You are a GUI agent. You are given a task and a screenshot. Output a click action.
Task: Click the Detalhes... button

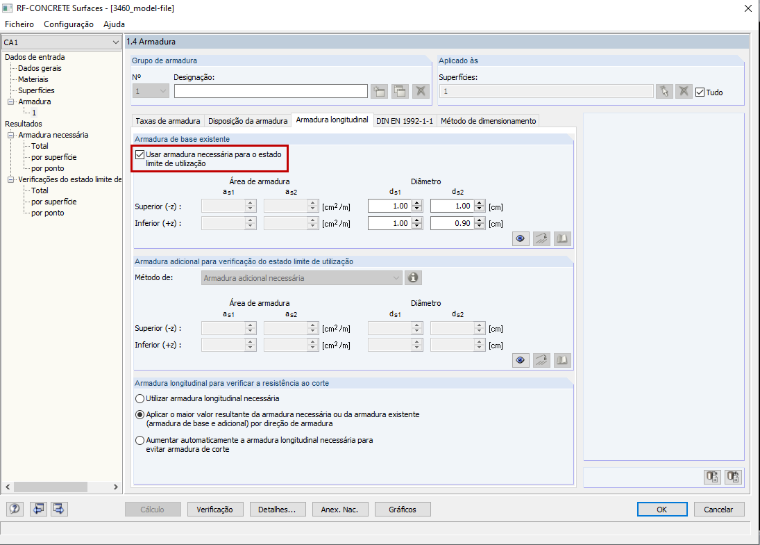pyautogui.click(x=277, y=510)
